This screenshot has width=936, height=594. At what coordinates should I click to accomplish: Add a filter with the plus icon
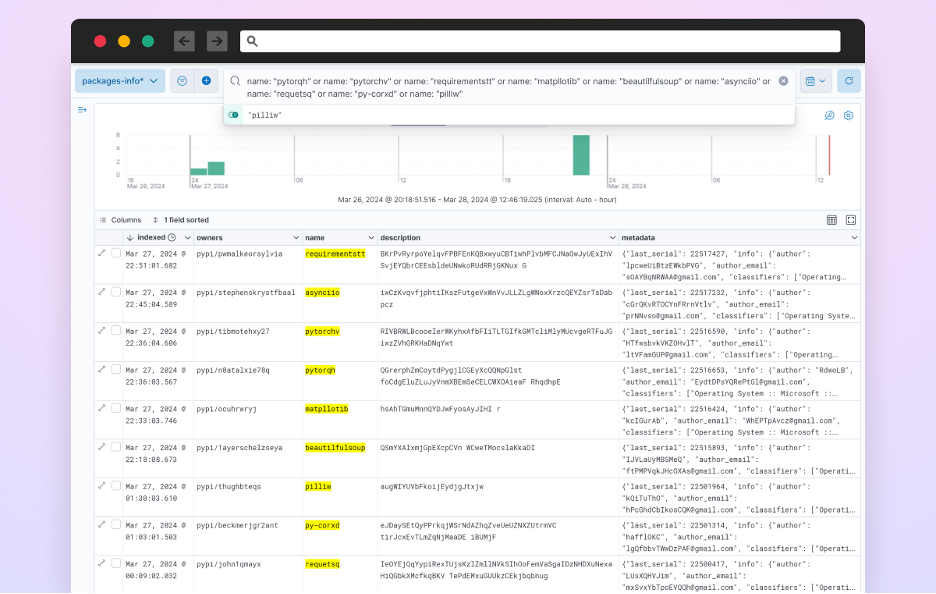(x=206, y=81)
